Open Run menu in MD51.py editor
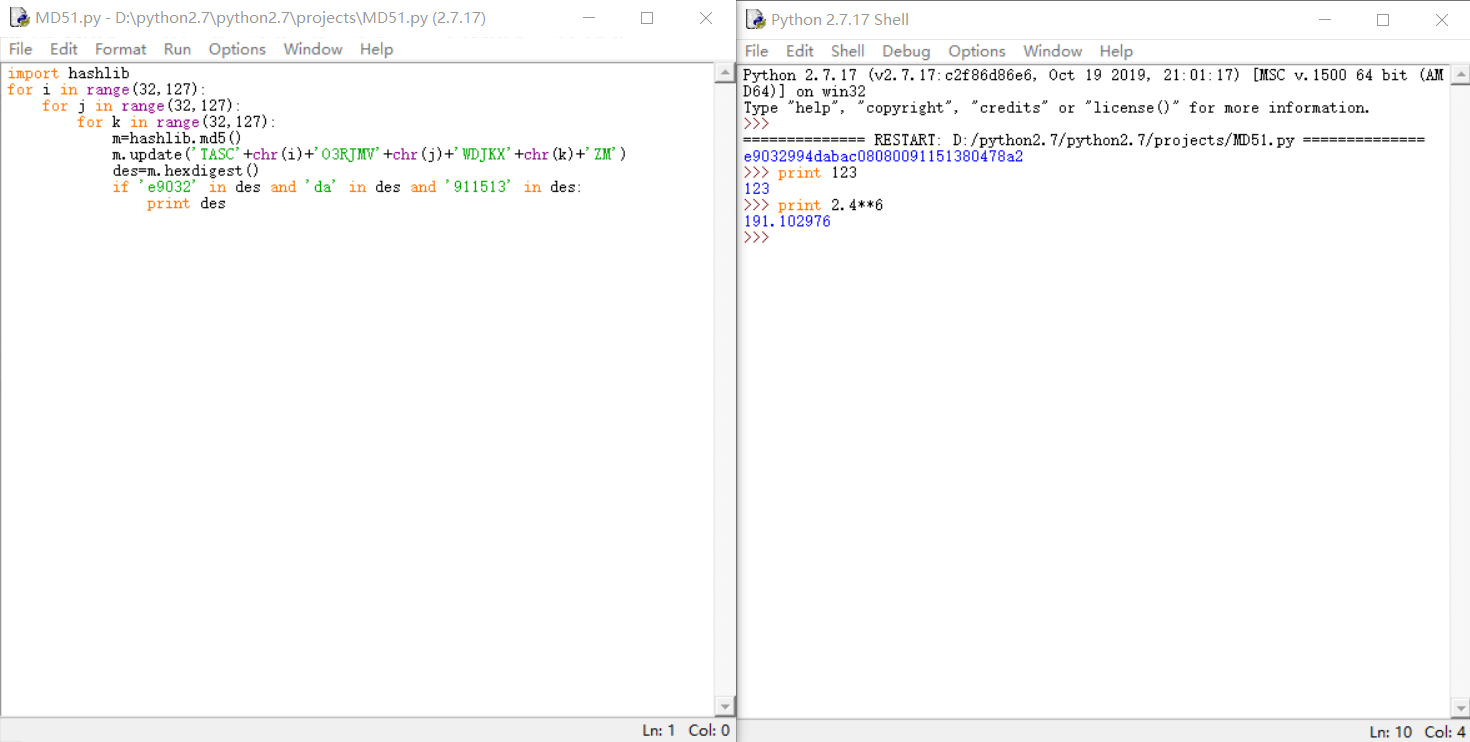 pyautogui.click(x=177, y=49)
